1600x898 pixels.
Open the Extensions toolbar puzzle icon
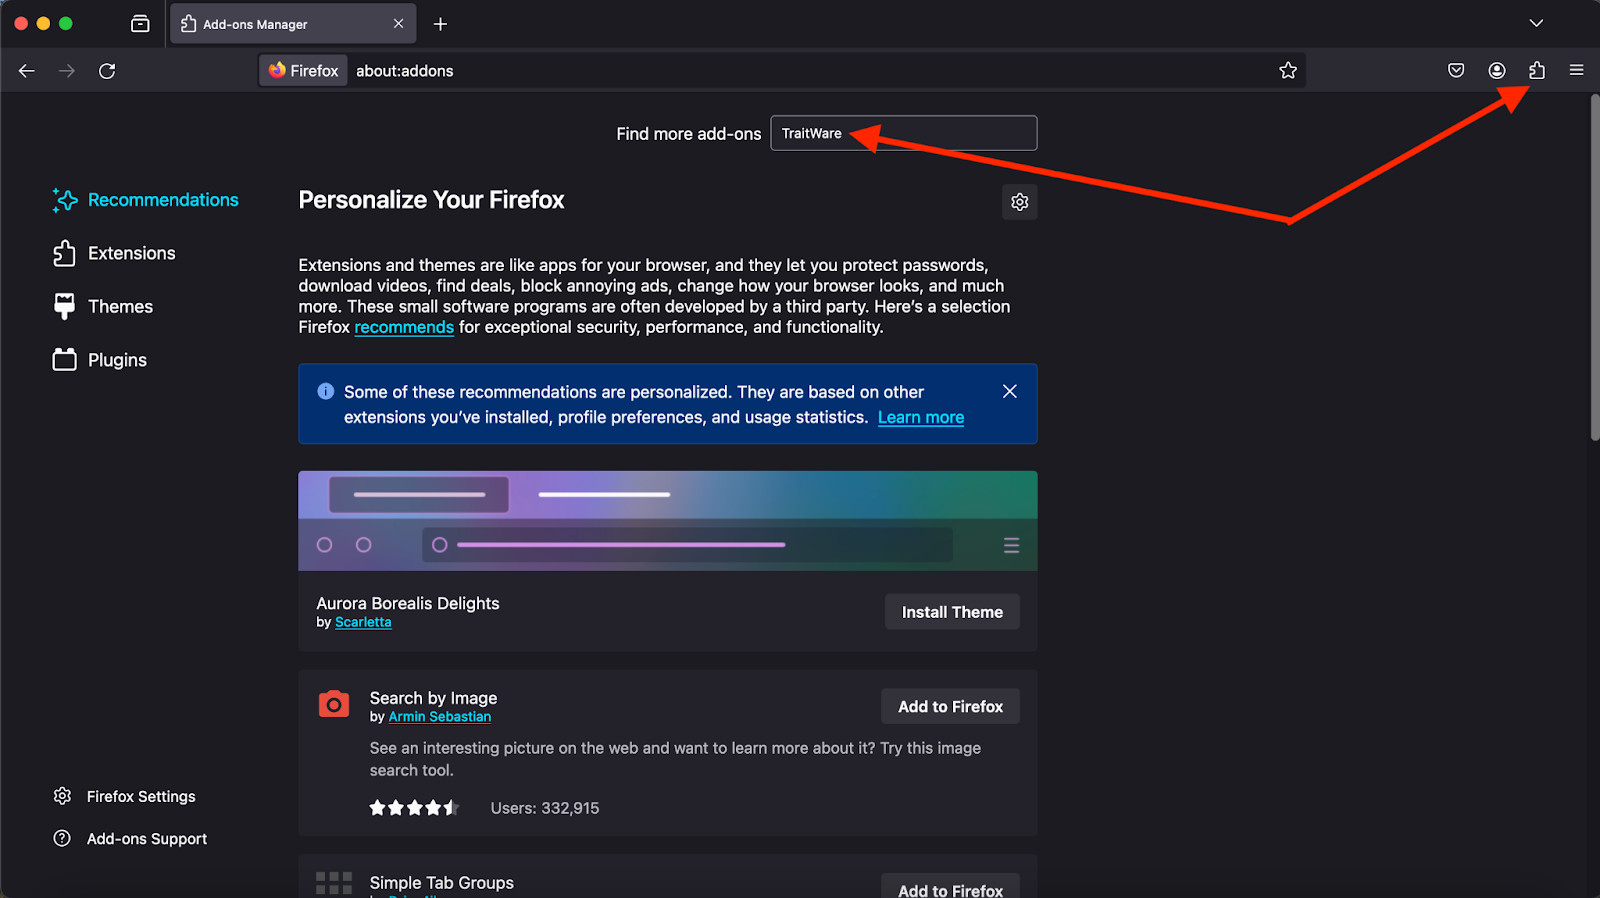pos(1537,70)
